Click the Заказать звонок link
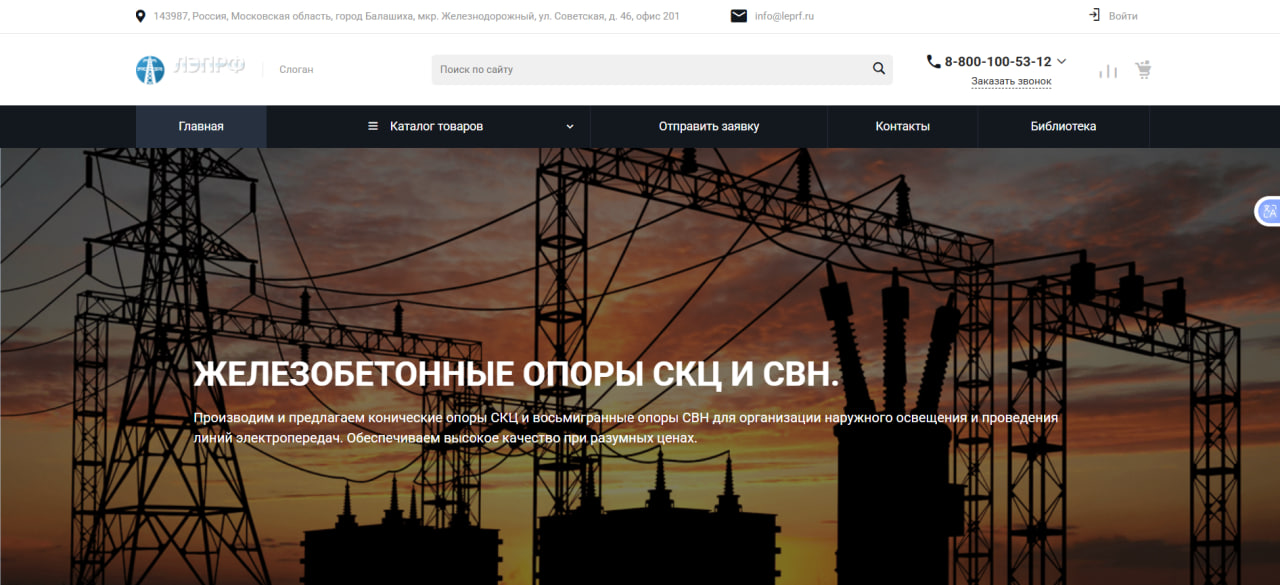The image size is (1280, 585). click(1011, 82)
